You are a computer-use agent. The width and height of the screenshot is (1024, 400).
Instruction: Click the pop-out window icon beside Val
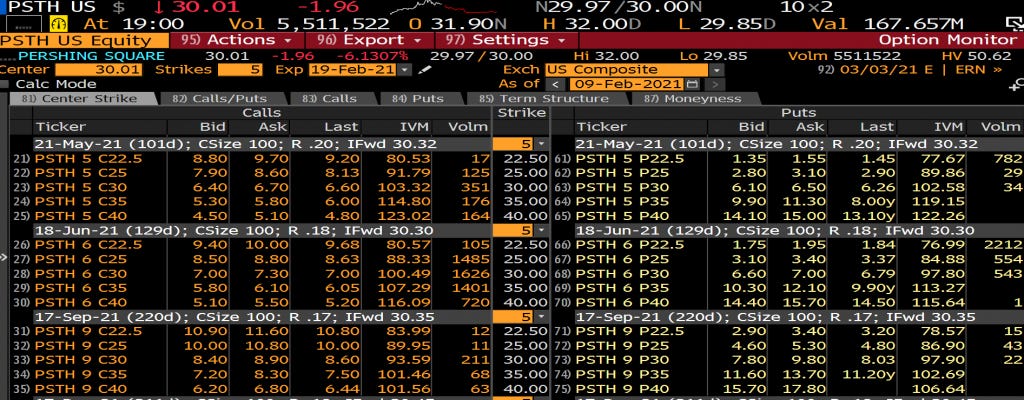point(1014,24)
